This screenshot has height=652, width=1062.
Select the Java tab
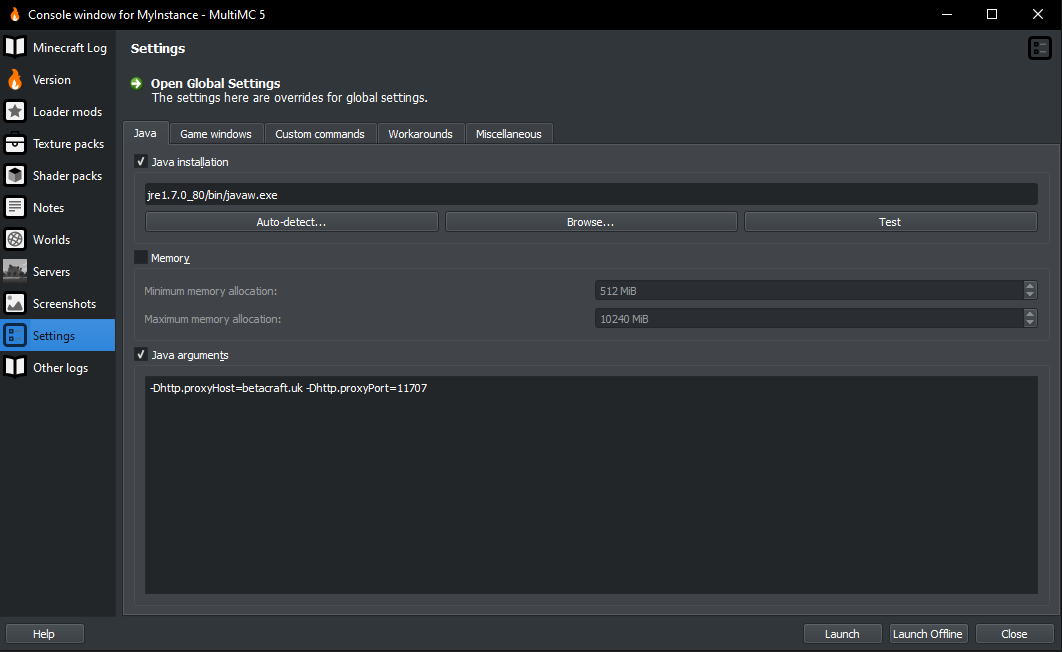[145, 133]
